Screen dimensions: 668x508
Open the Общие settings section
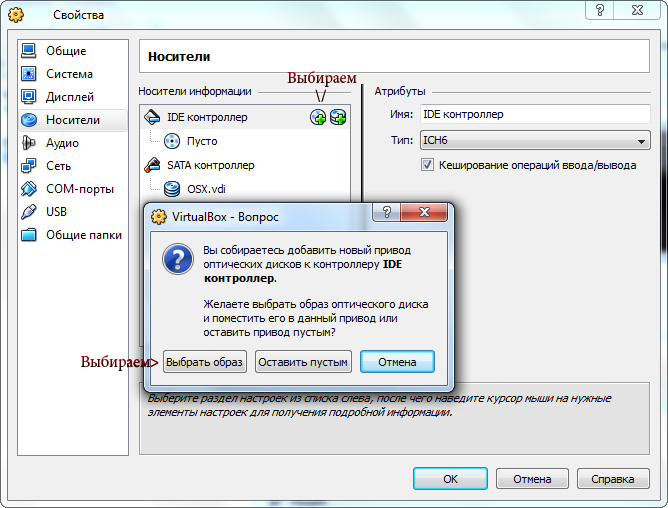pyautogui.click(x=73, y=51)
